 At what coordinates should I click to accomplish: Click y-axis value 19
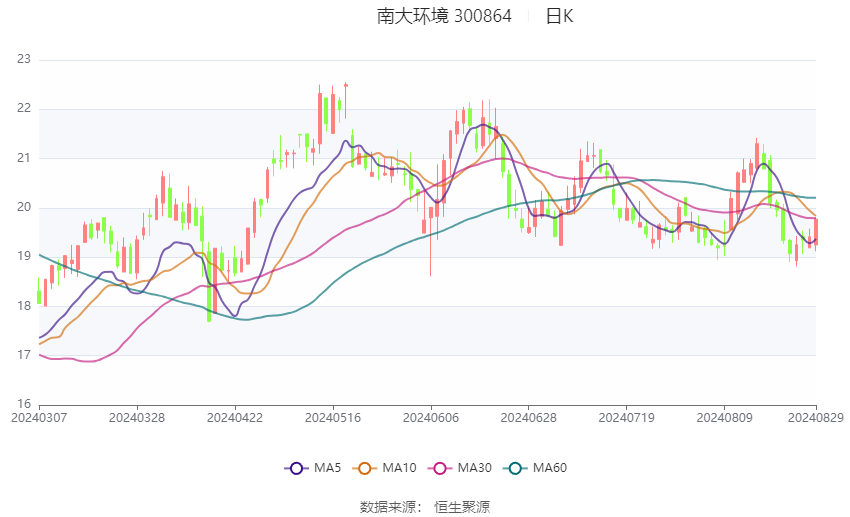24,256
